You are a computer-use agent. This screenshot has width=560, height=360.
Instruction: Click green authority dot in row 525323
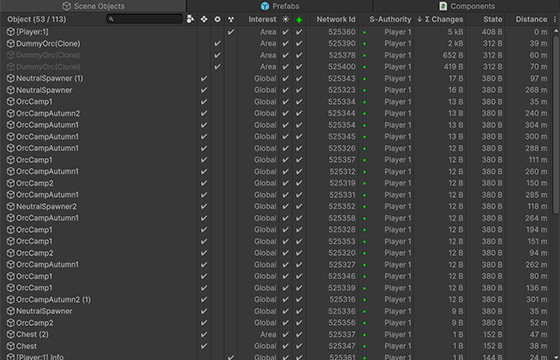[364, 90]
